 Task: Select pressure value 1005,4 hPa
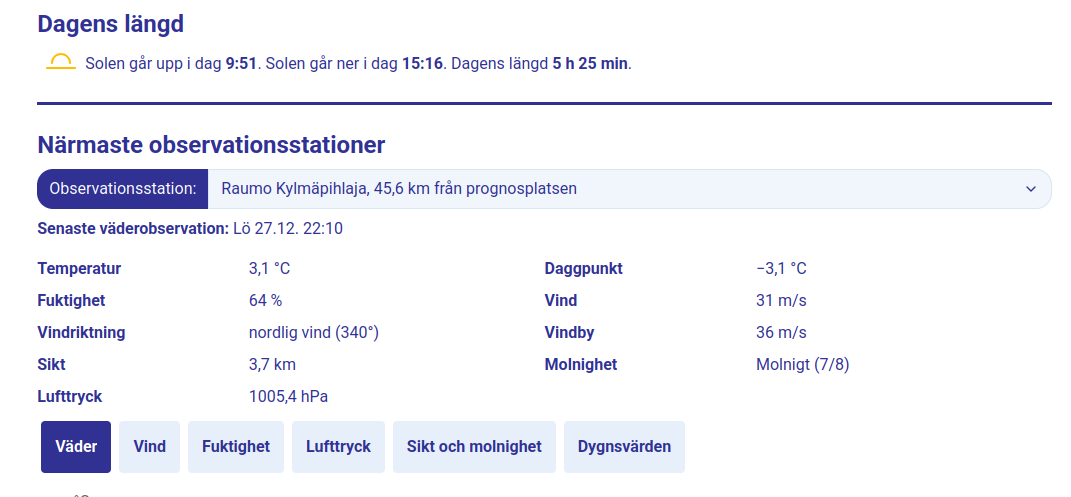pos(288,397)
